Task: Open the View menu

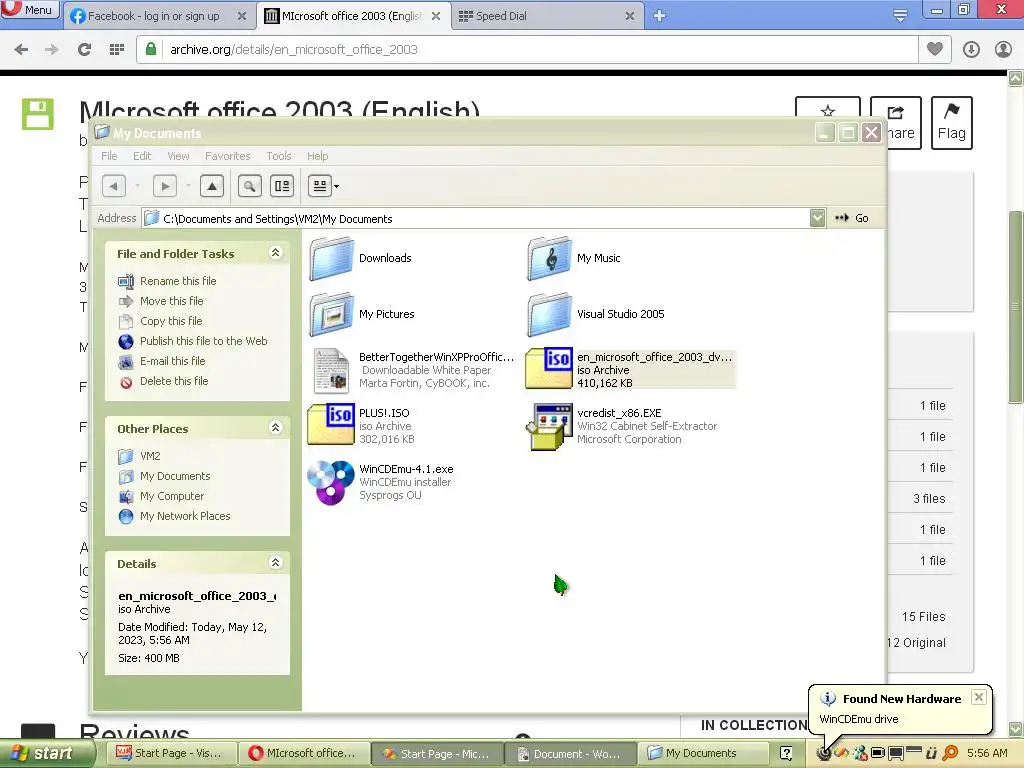Action: click(x=178, y=156)
